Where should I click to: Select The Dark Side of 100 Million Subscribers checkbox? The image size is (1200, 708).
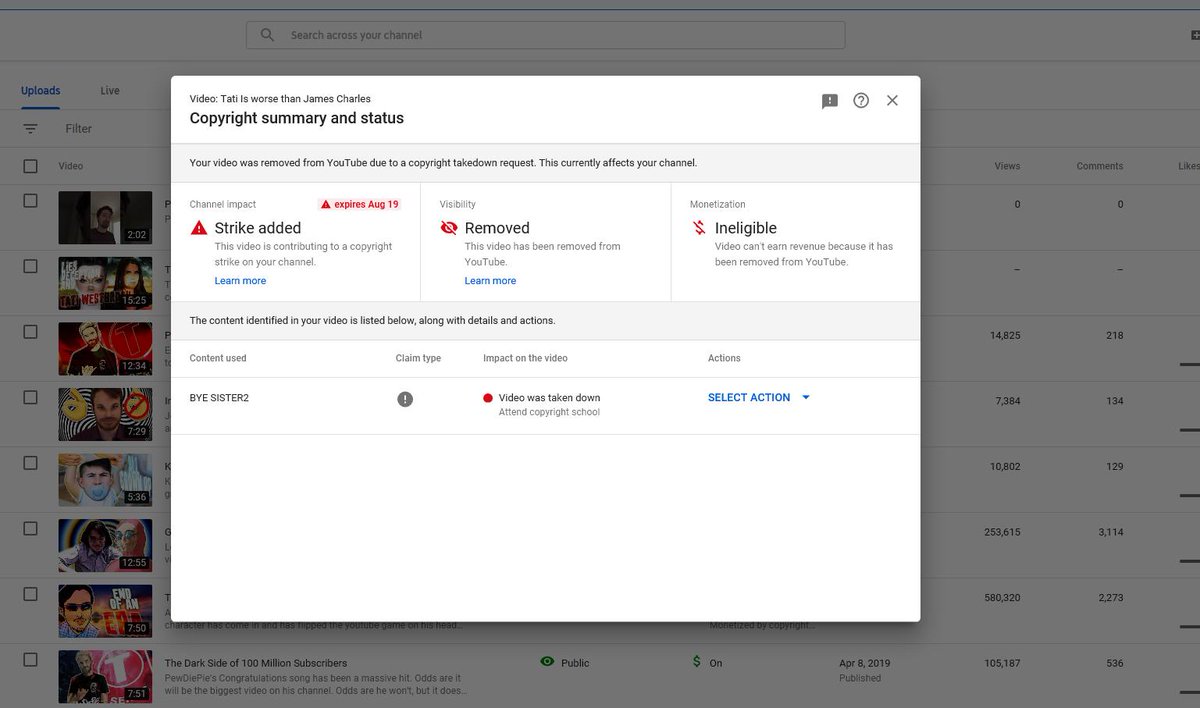(x=31, y=660)
